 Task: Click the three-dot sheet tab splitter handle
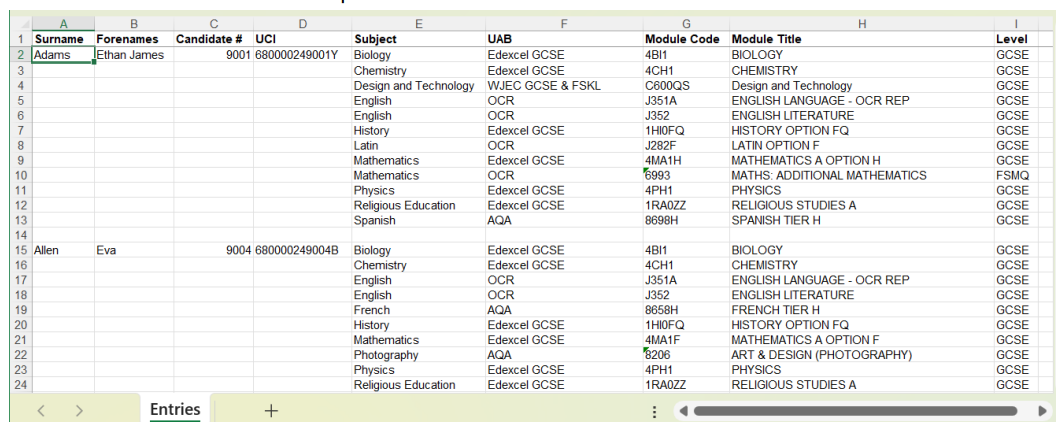[654, 411]
